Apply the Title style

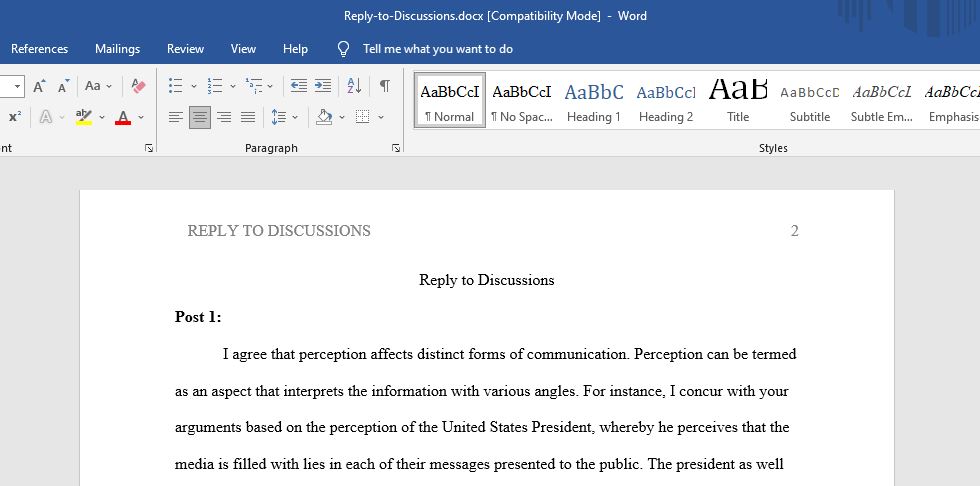coord(738,101)
